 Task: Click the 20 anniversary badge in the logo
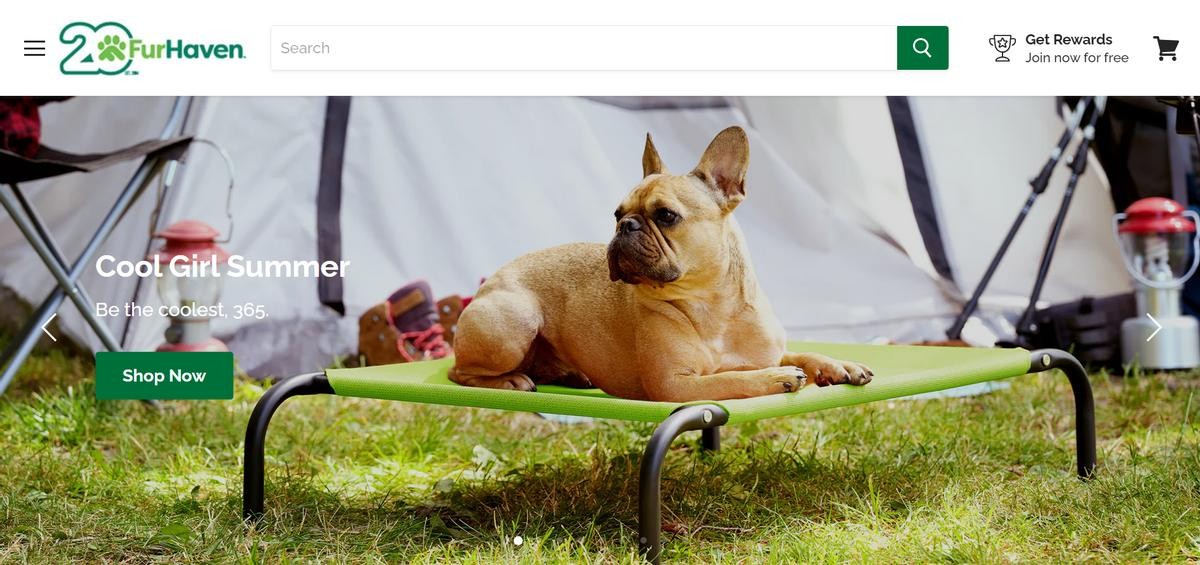(96, 48)
